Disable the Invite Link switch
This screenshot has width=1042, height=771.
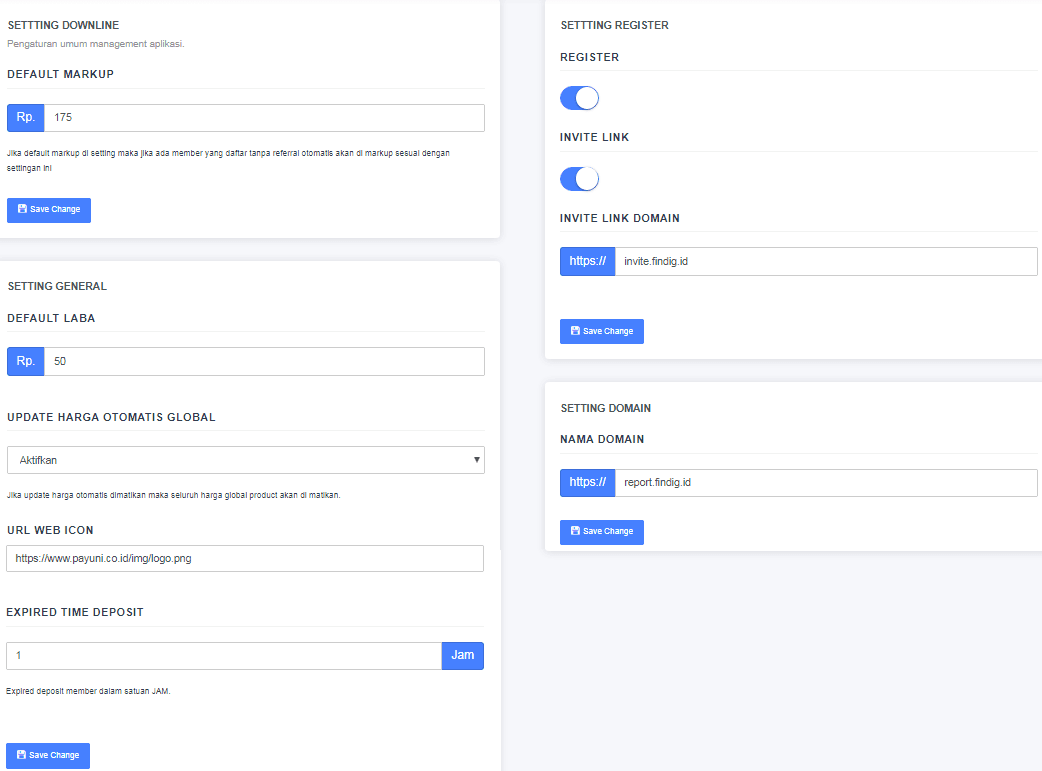coord(579,179)
